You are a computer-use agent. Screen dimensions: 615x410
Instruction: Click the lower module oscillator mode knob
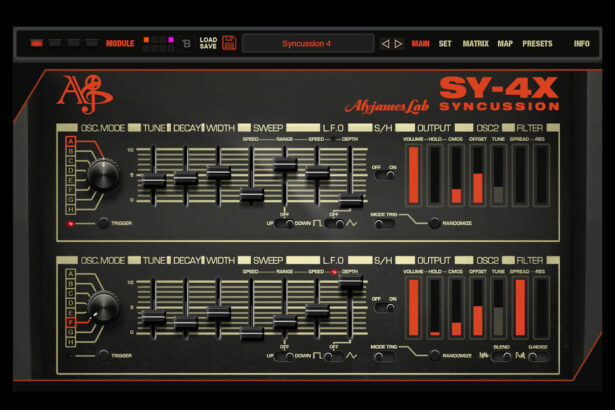coord(103,308)
